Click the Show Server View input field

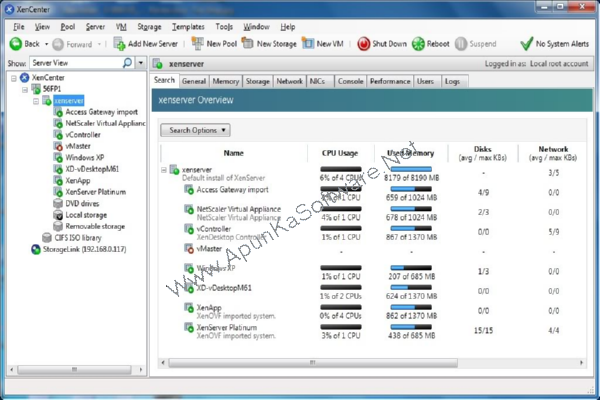pyautogui.click(x=77, y=62)
